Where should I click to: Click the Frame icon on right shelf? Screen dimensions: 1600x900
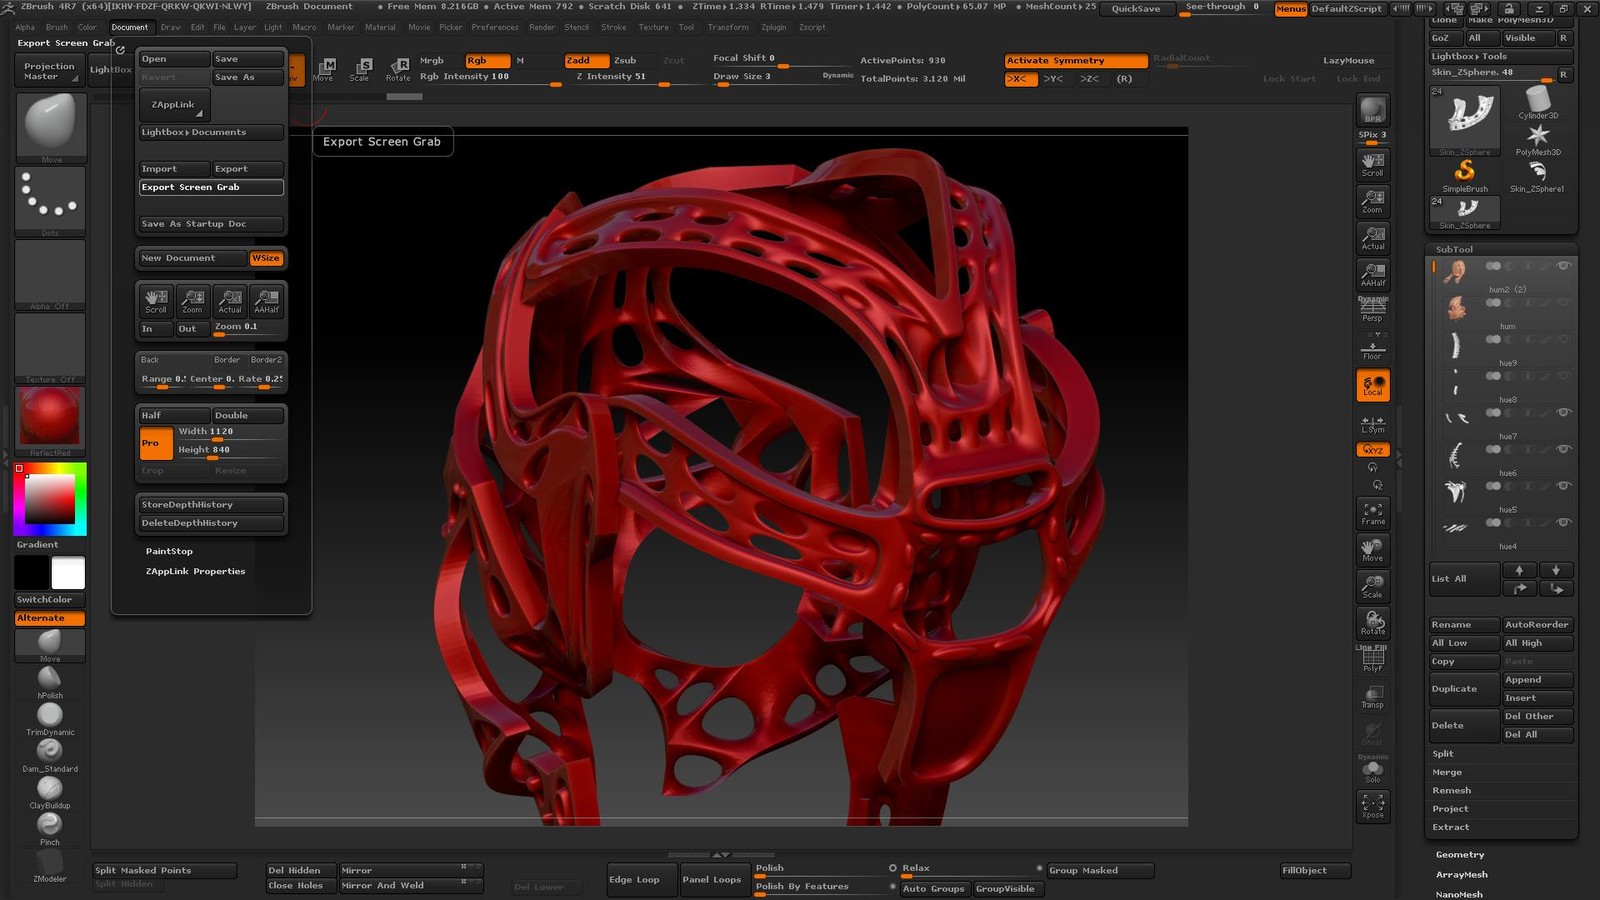click(1373, 513)
